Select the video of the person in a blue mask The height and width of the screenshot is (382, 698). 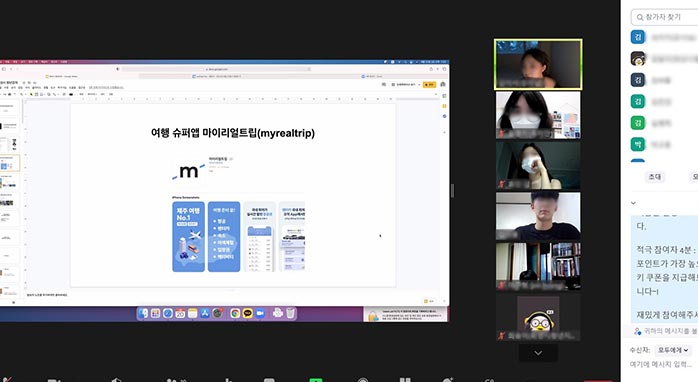pos(538,166)
